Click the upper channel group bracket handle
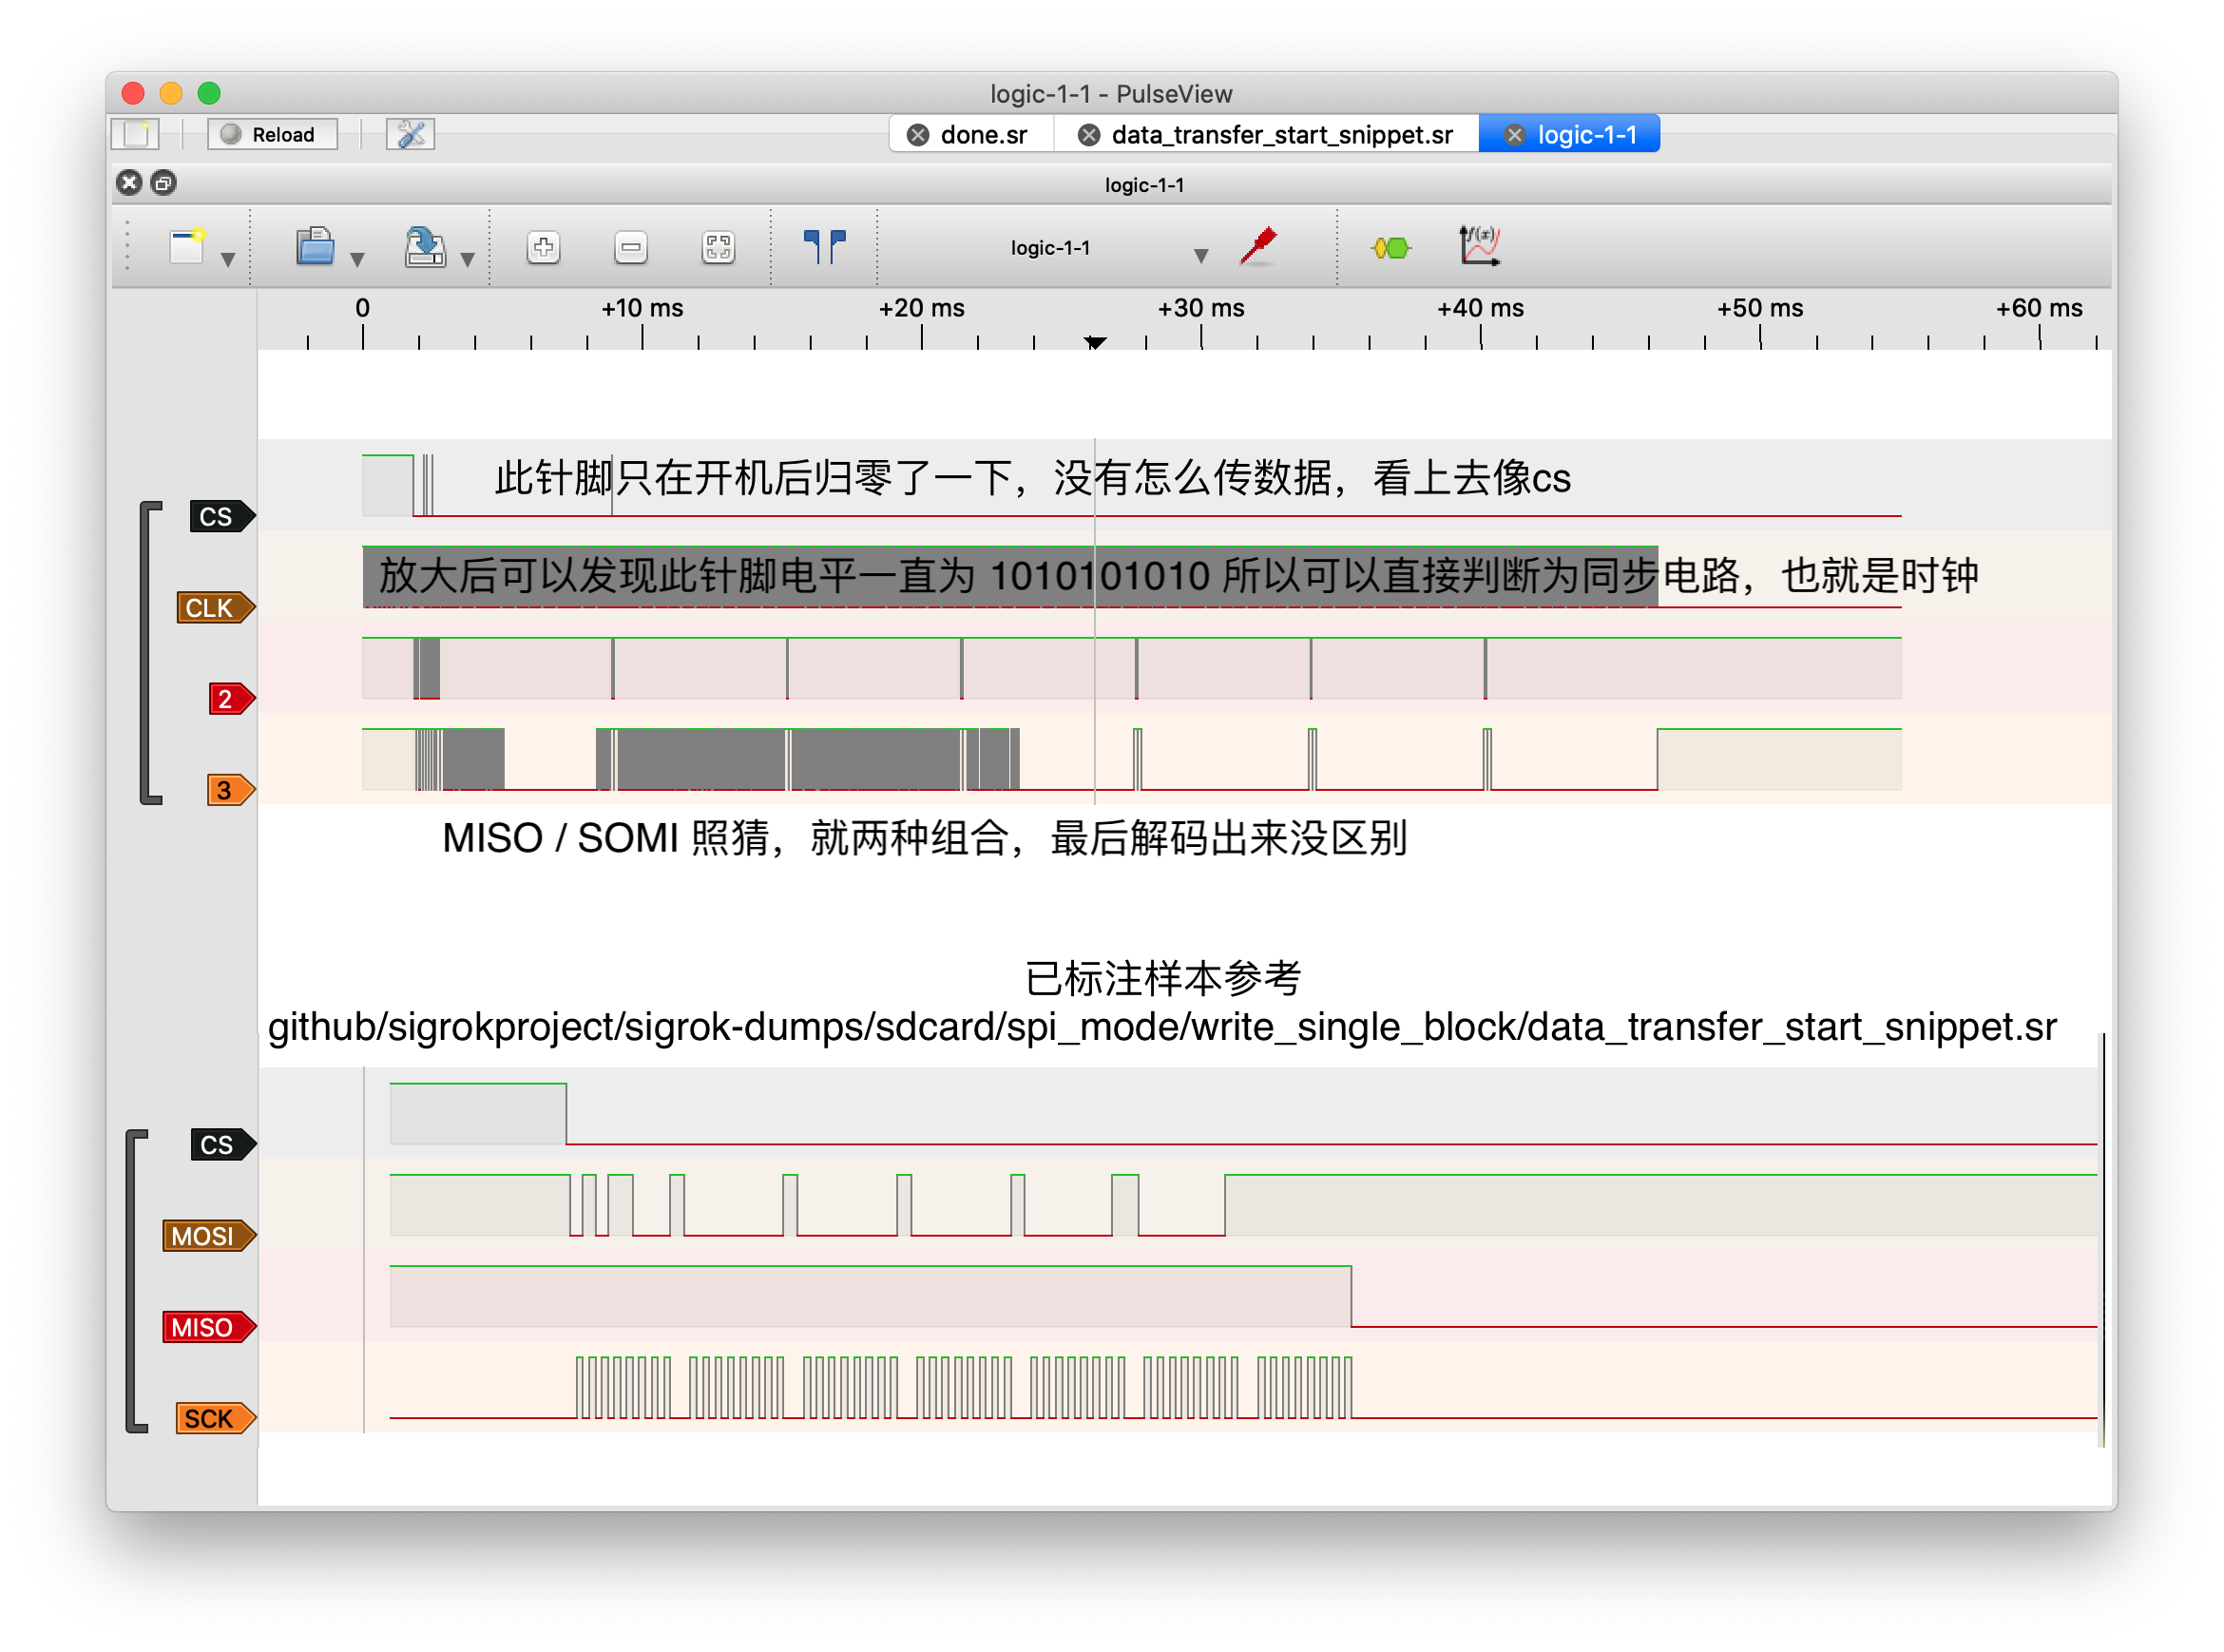Screen dimensions: 2224x1652 [x=149, y=652]
